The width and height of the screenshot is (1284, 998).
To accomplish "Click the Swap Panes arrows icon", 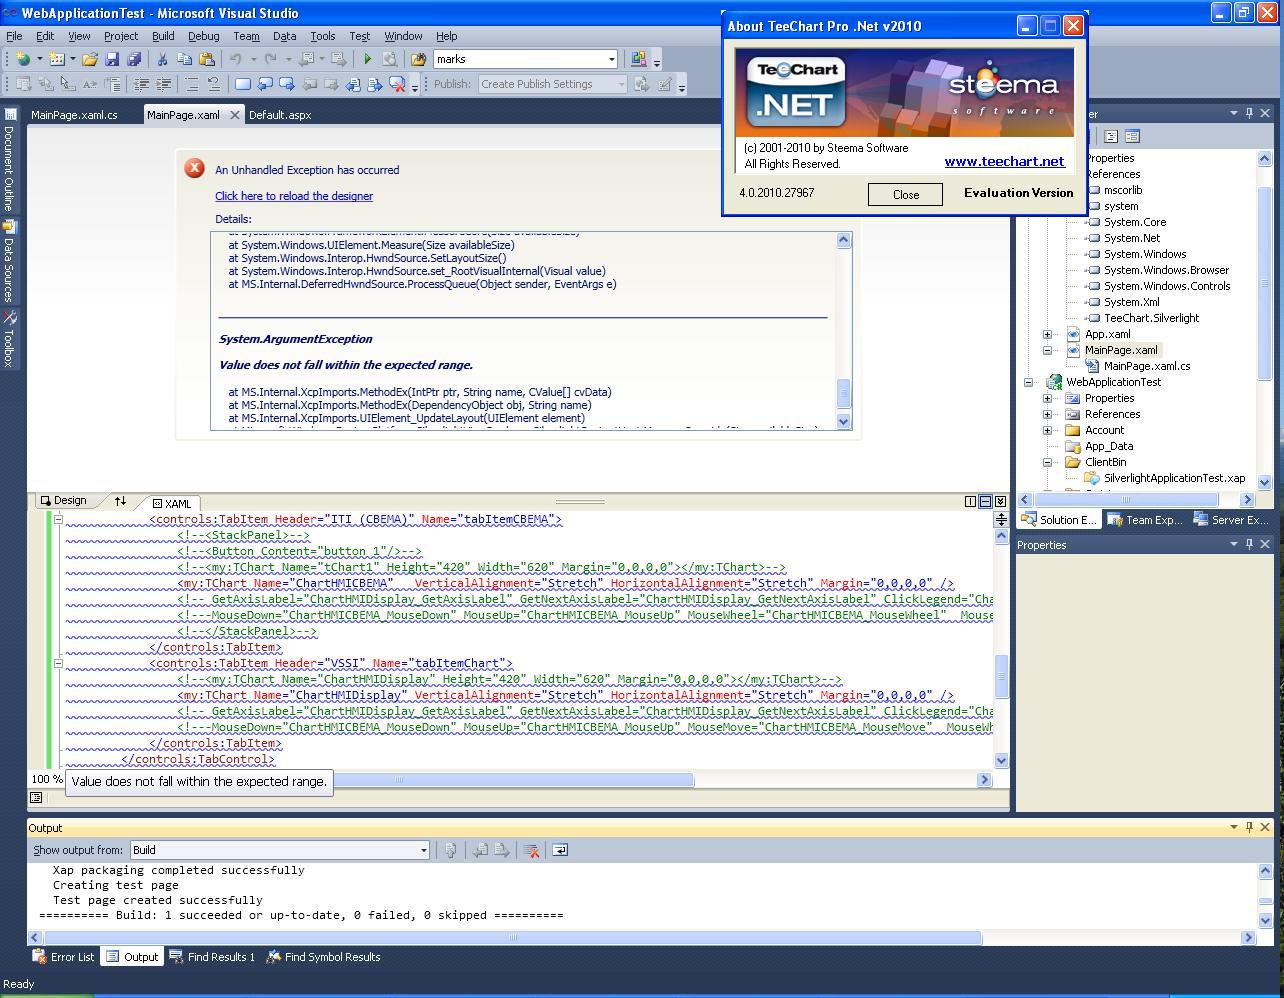I will point(120,501).
